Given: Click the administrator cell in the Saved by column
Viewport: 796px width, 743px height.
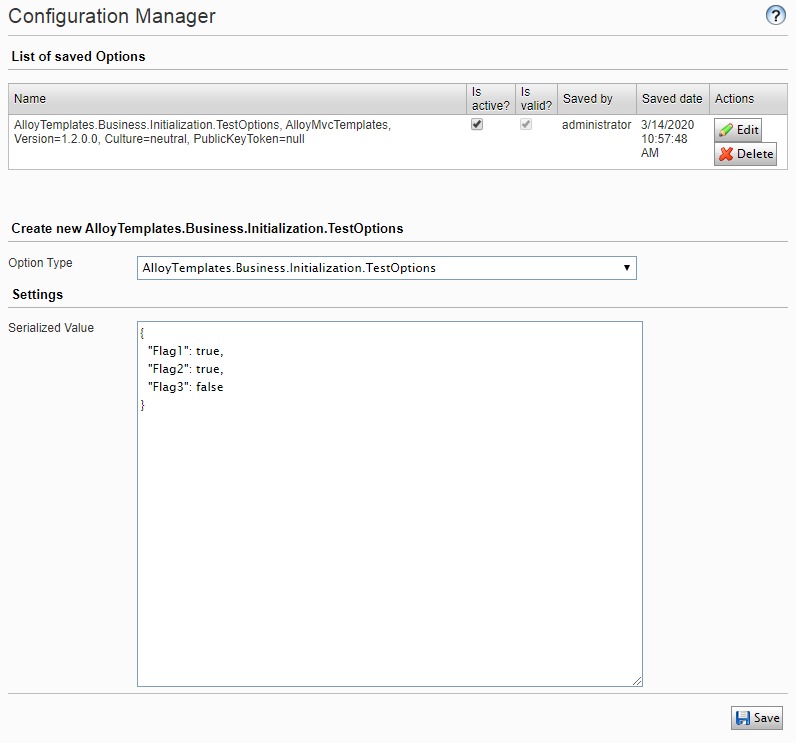Looking at the screenshot, I should [x=596, y=125].
